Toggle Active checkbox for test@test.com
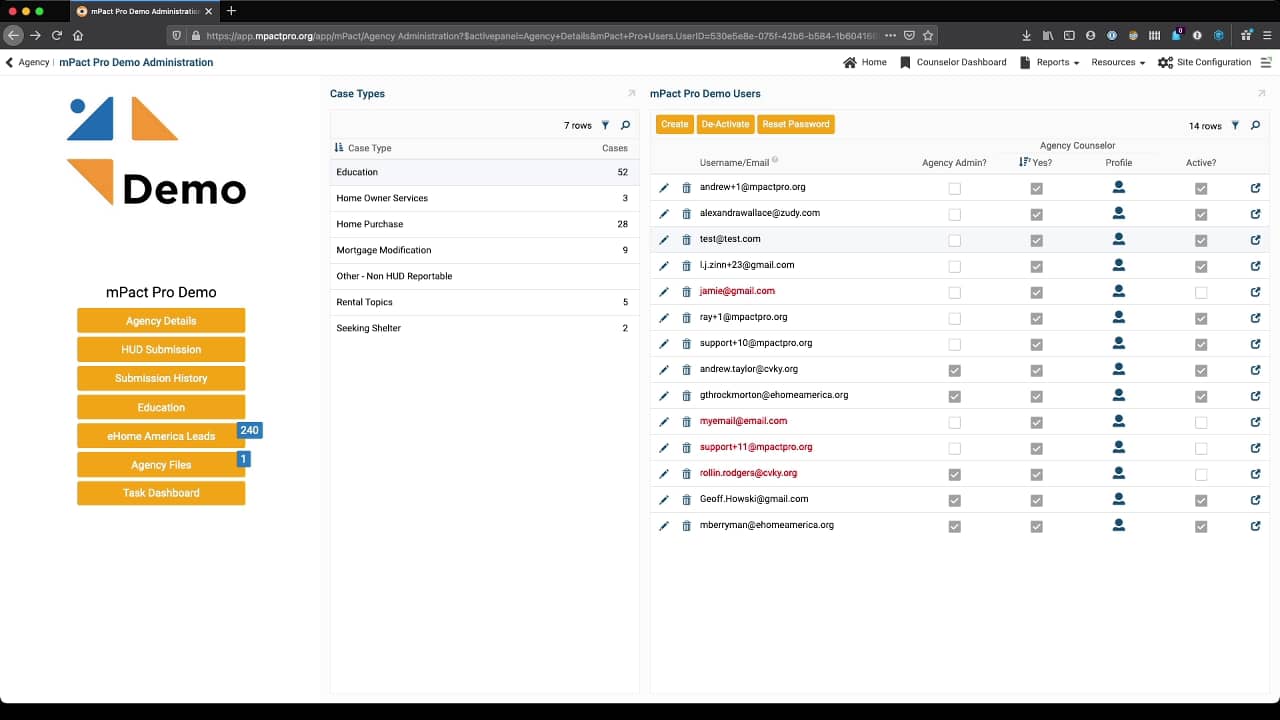1280x720 pixels. tap(1201, 240)
